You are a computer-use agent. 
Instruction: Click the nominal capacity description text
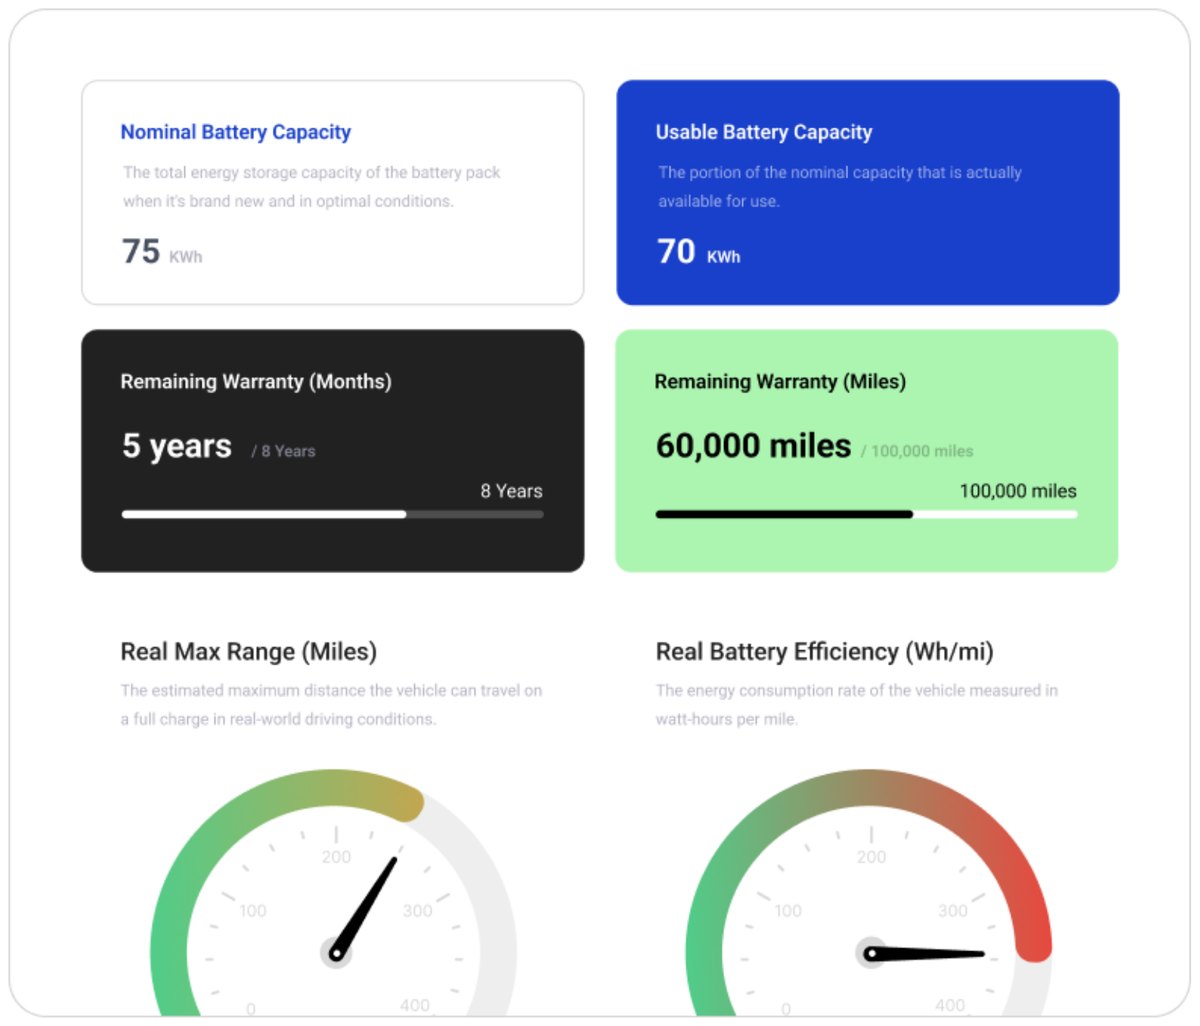(311, 187)
